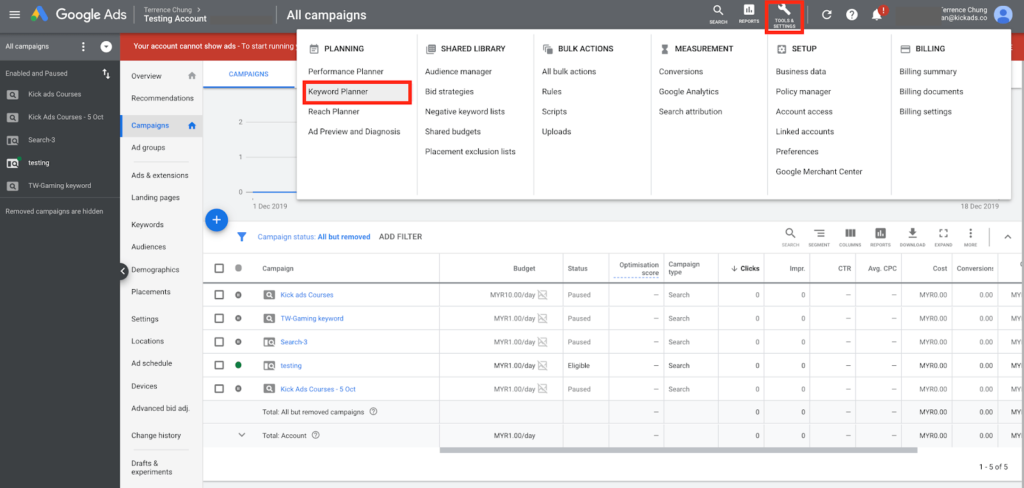
Task: Open the Tools & Settings wrench icon
Action: point(784,16)
